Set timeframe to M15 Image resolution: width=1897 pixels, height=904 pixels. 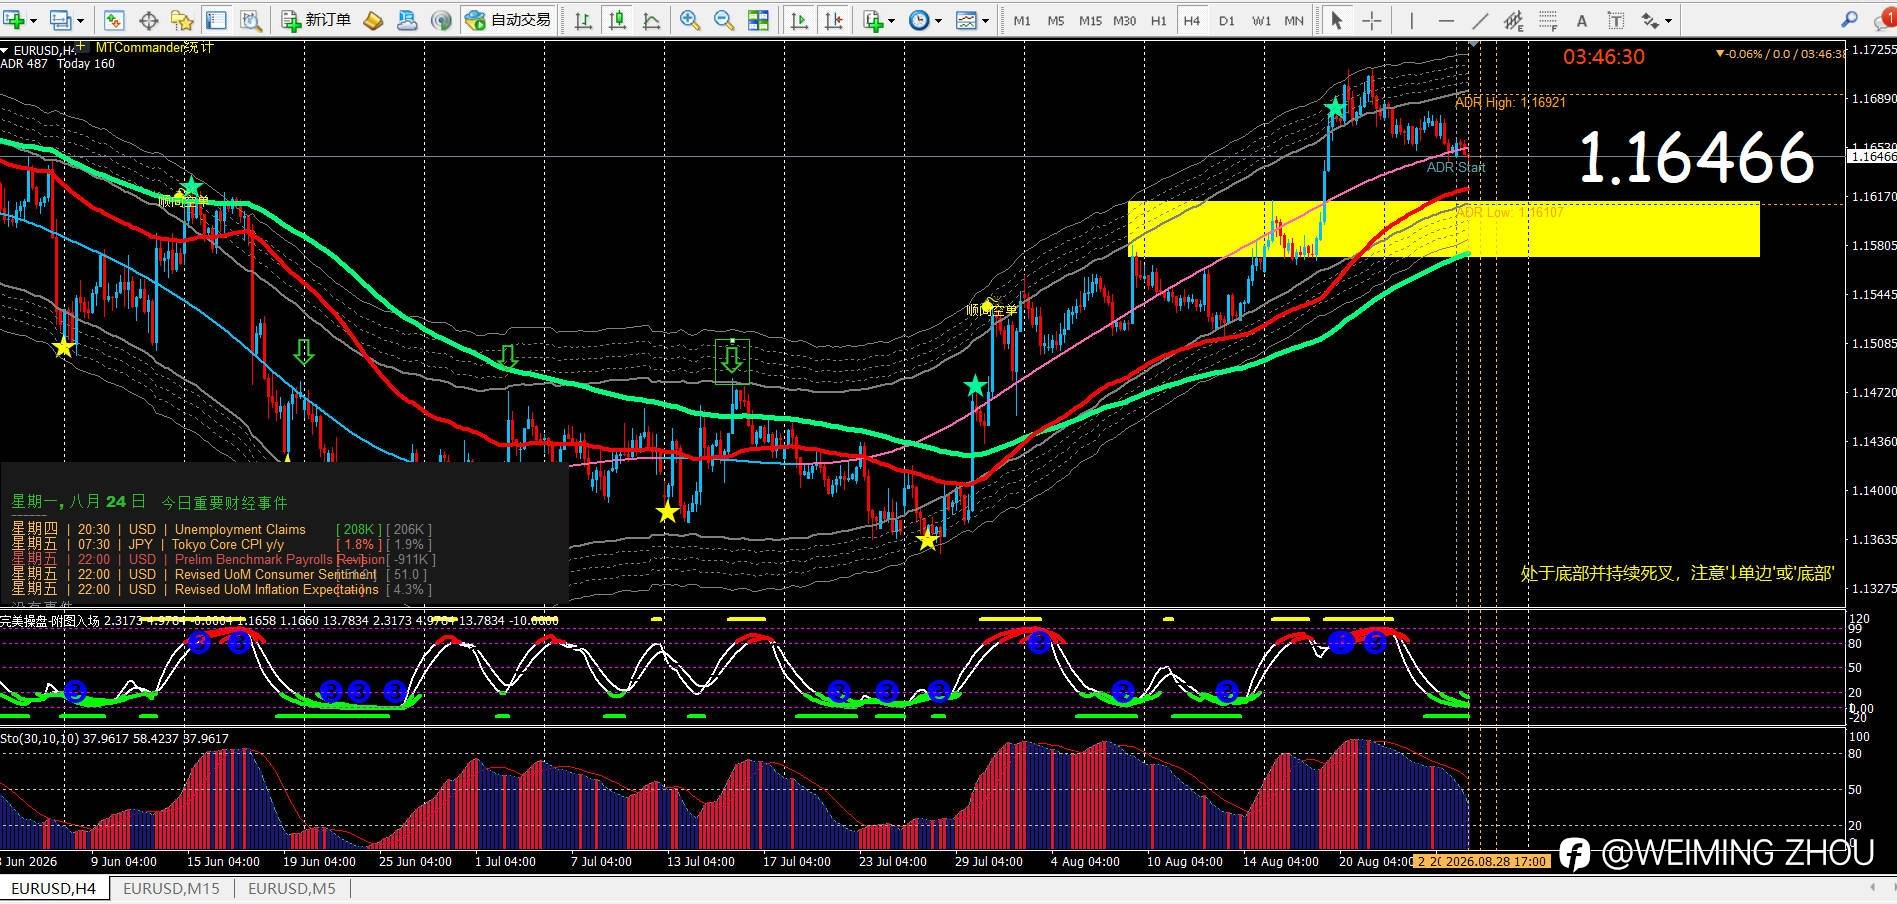pos(1090,20)
